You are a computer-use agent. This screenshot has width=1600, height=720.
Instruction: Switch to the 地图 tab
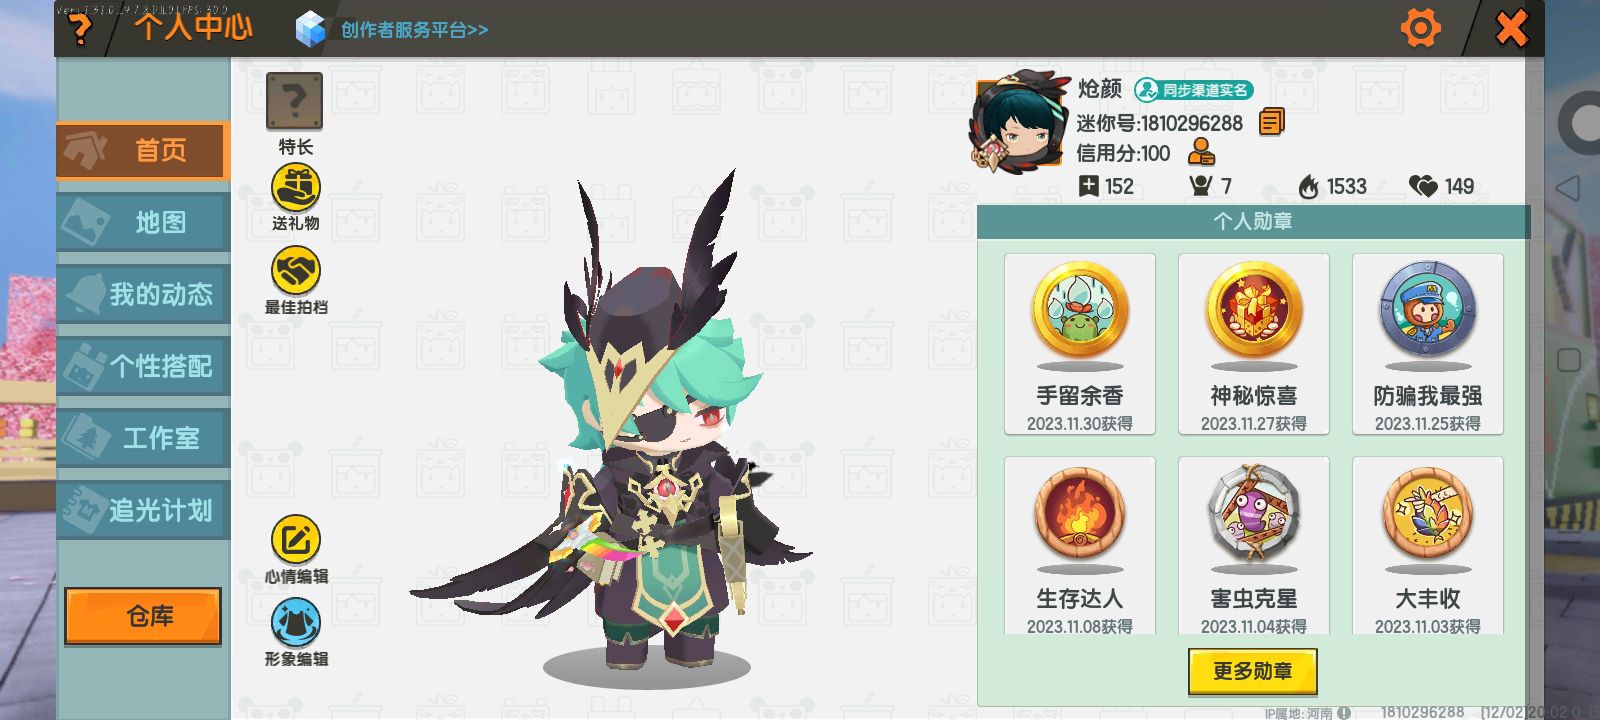[143, 222]
